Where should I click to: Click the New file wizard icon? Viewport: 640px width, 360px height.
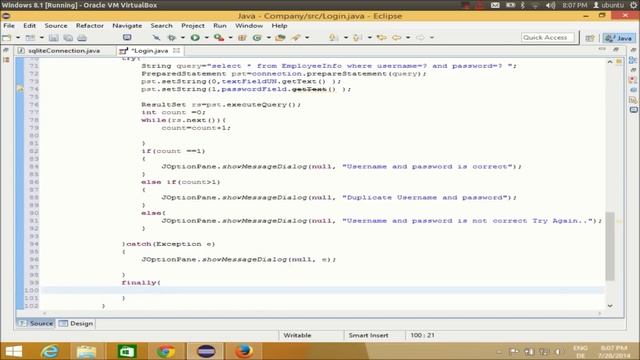tap(7, 38)
